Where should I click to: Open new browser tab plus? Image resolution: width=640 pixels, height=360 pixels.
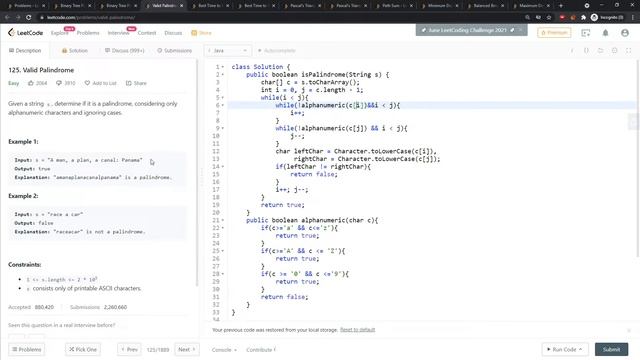[x=561, y=6]
